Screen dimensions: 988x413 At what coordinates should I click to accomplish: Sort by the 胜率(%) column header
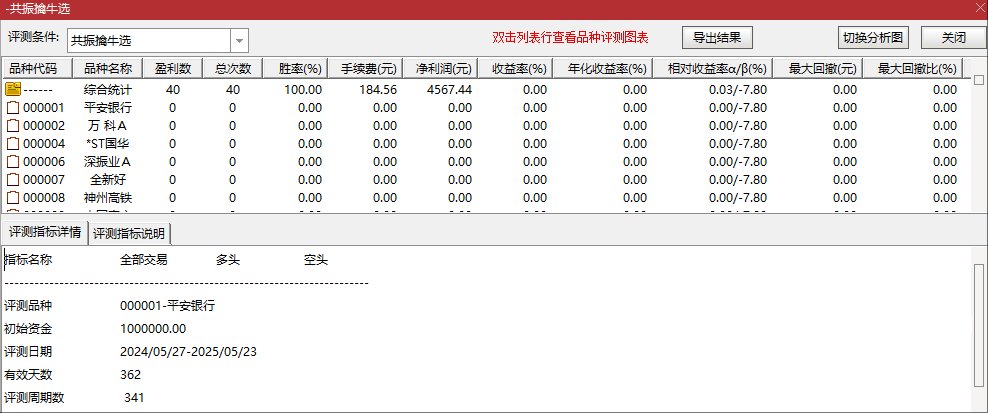tap(299, 69)
